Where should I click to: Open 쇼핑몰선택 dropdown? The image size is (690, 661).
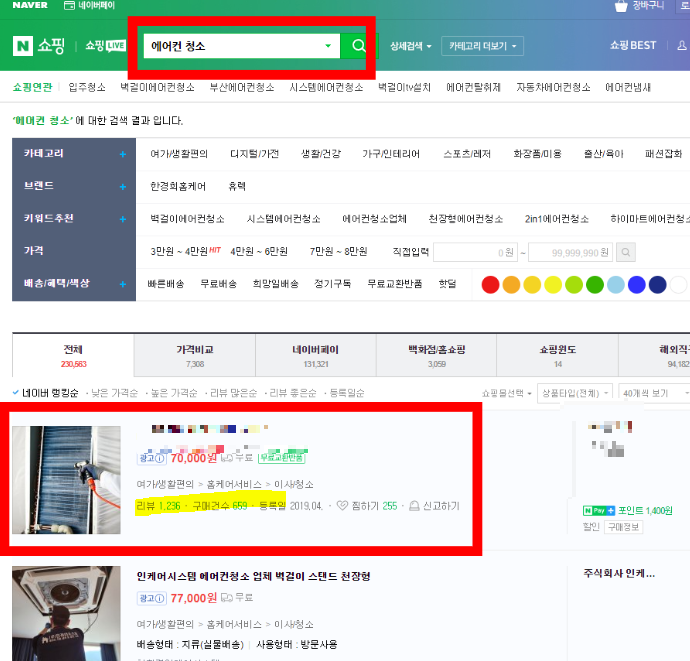click(x=506, y=393)
